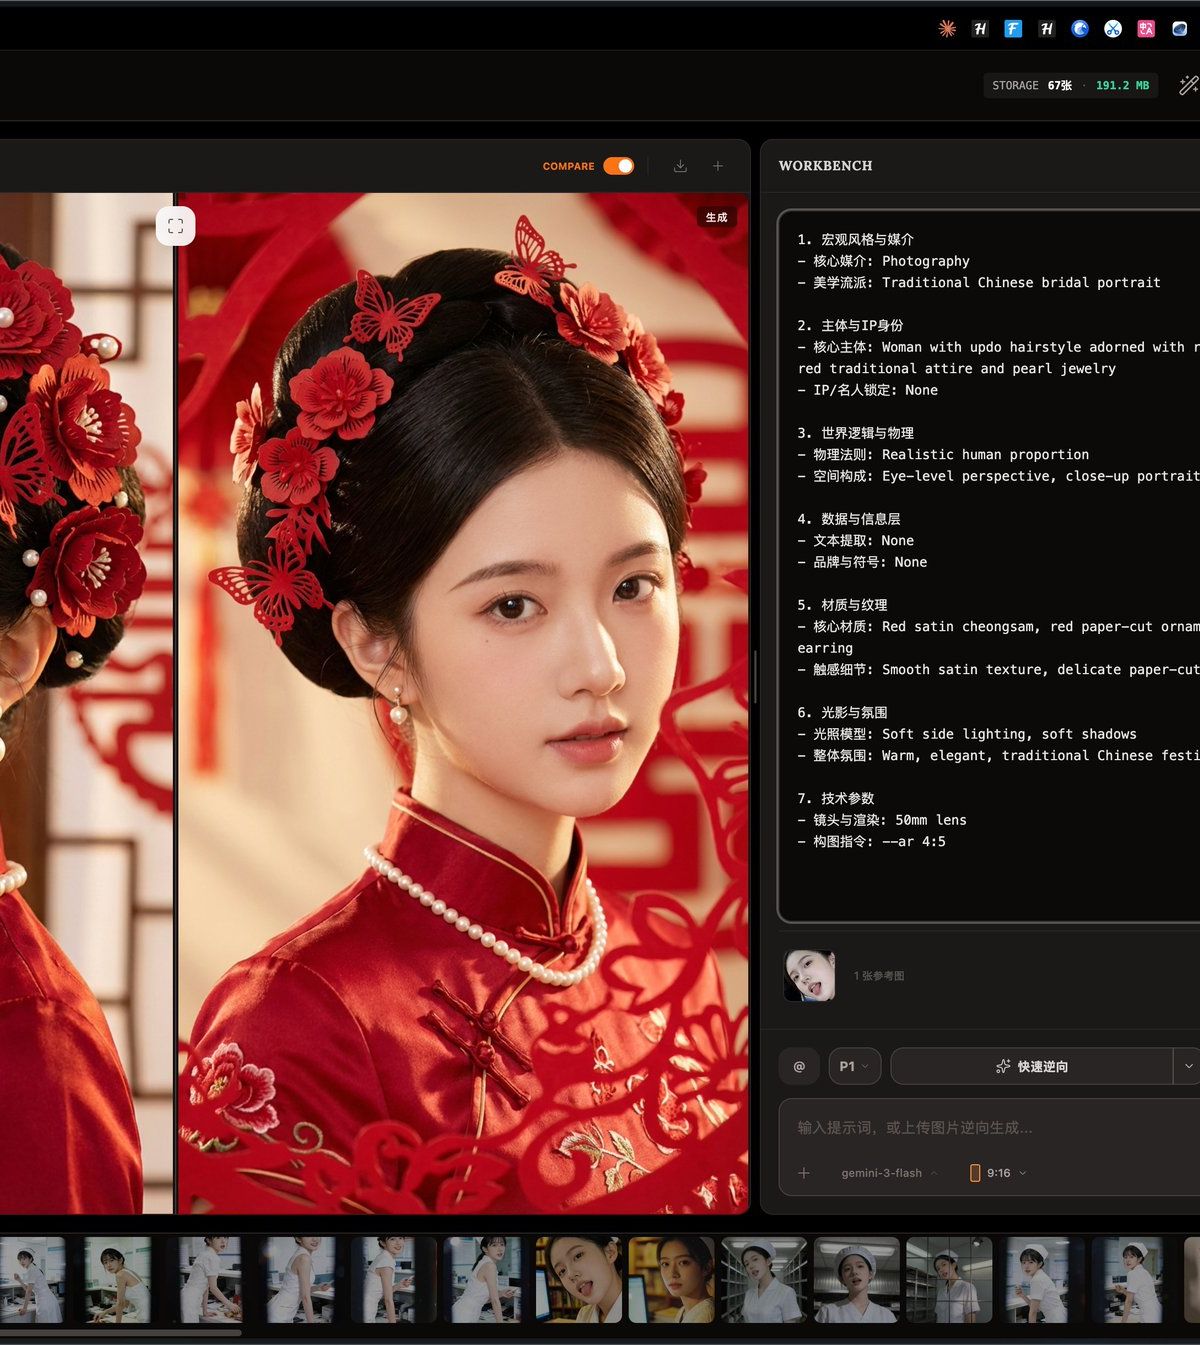The image size is (1200, 1345).
Task: Click the reference image thumbnail in Workbench
Action: (x=810, y=975)
